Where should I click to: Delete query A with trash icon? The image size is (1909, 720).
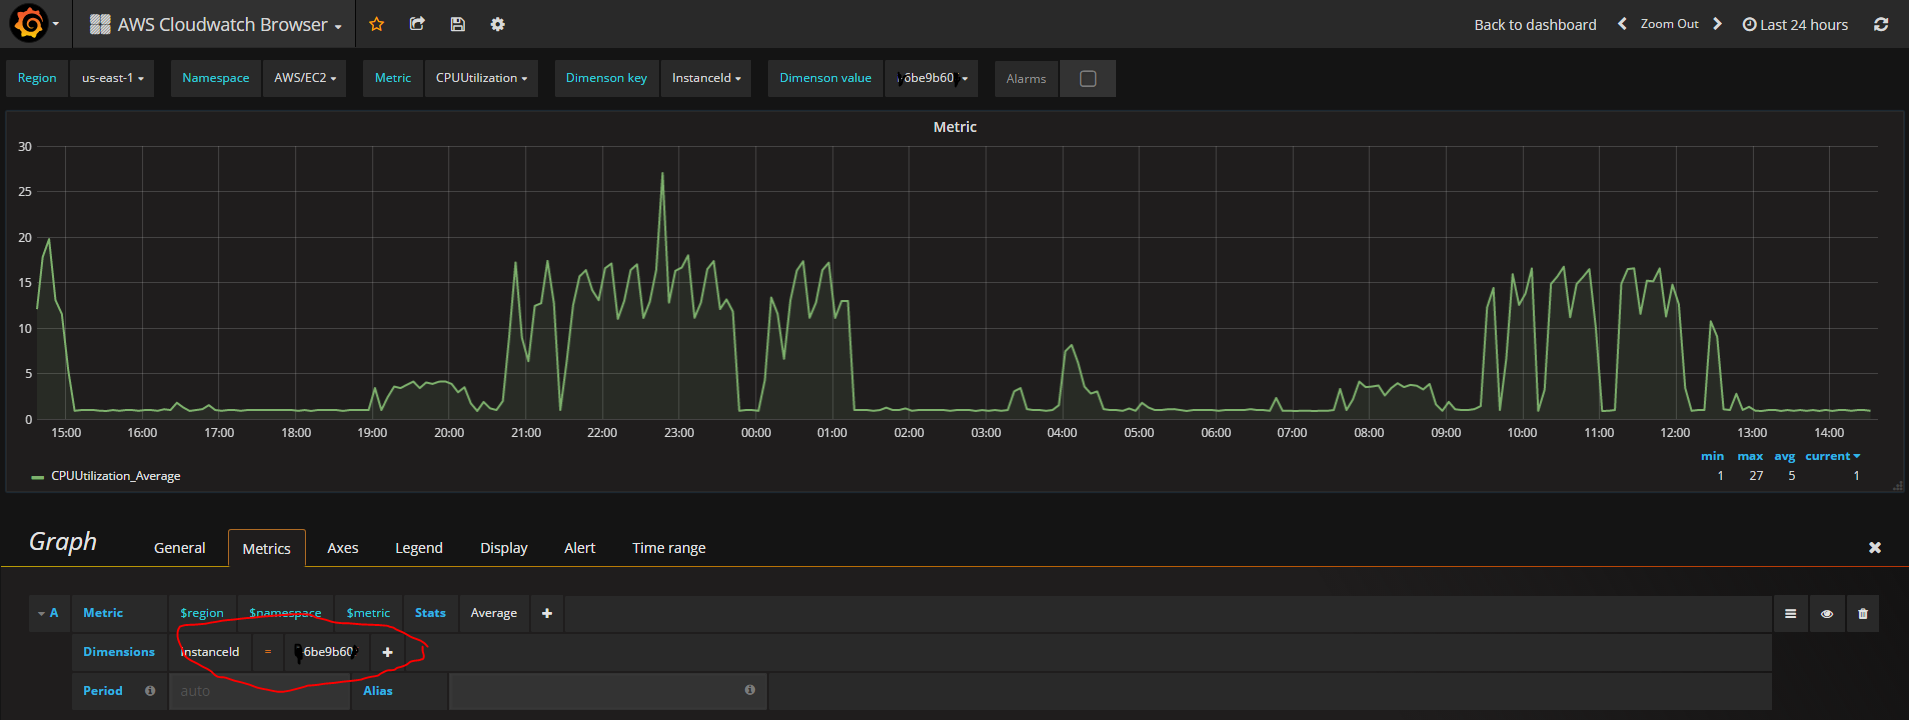tap(1863, 614)
